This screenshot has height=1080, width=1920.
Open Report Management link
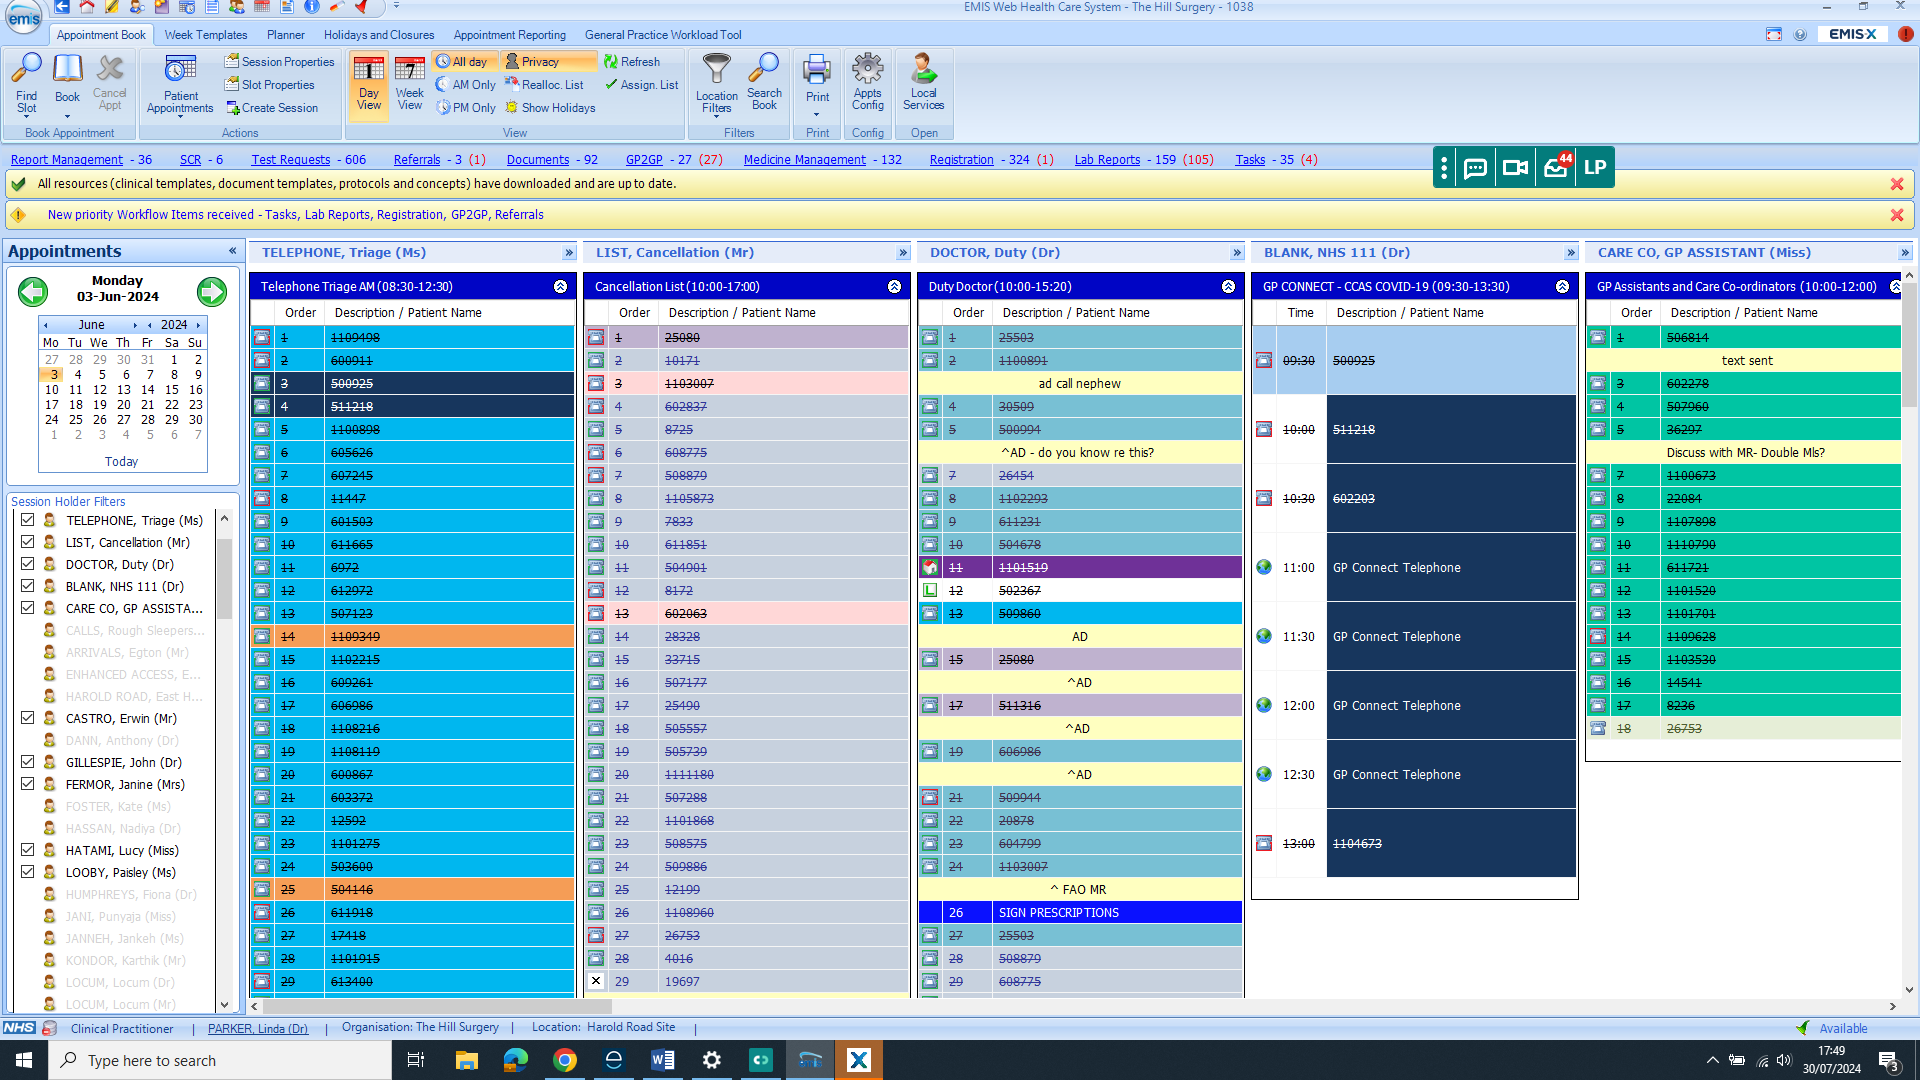coord(67,160)
